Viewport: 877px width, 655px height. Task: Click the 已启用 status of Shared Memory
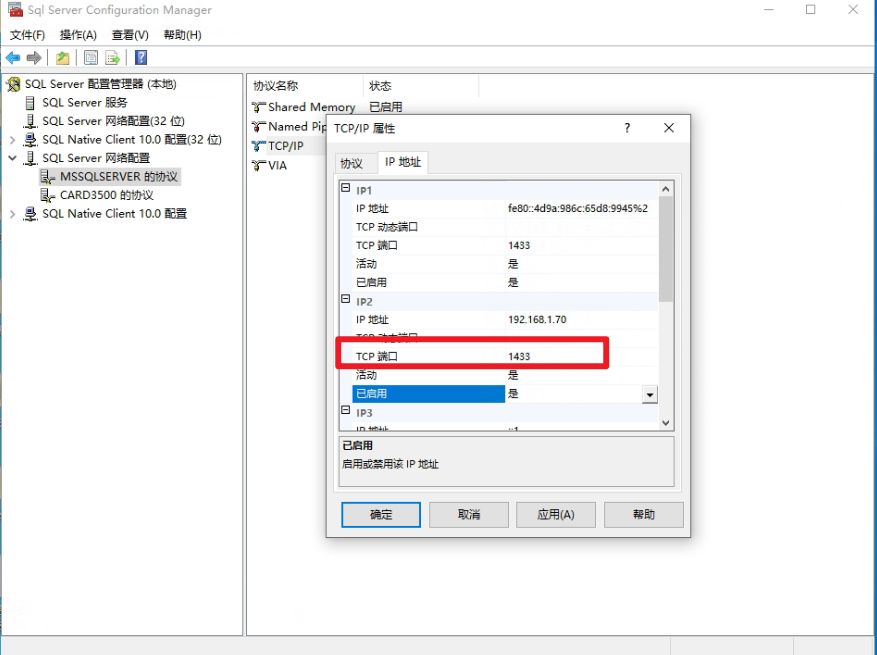click(x=386, y=107)
